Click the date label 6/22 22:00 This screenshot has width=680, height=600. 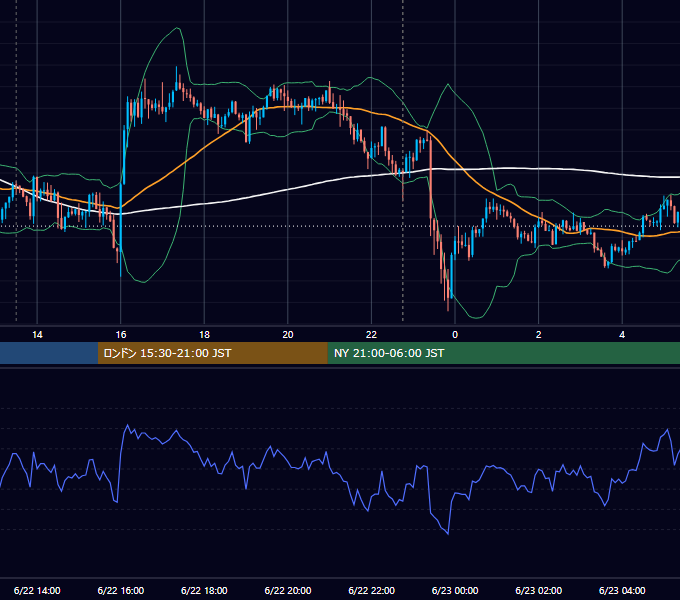click(x=372, y=590)
